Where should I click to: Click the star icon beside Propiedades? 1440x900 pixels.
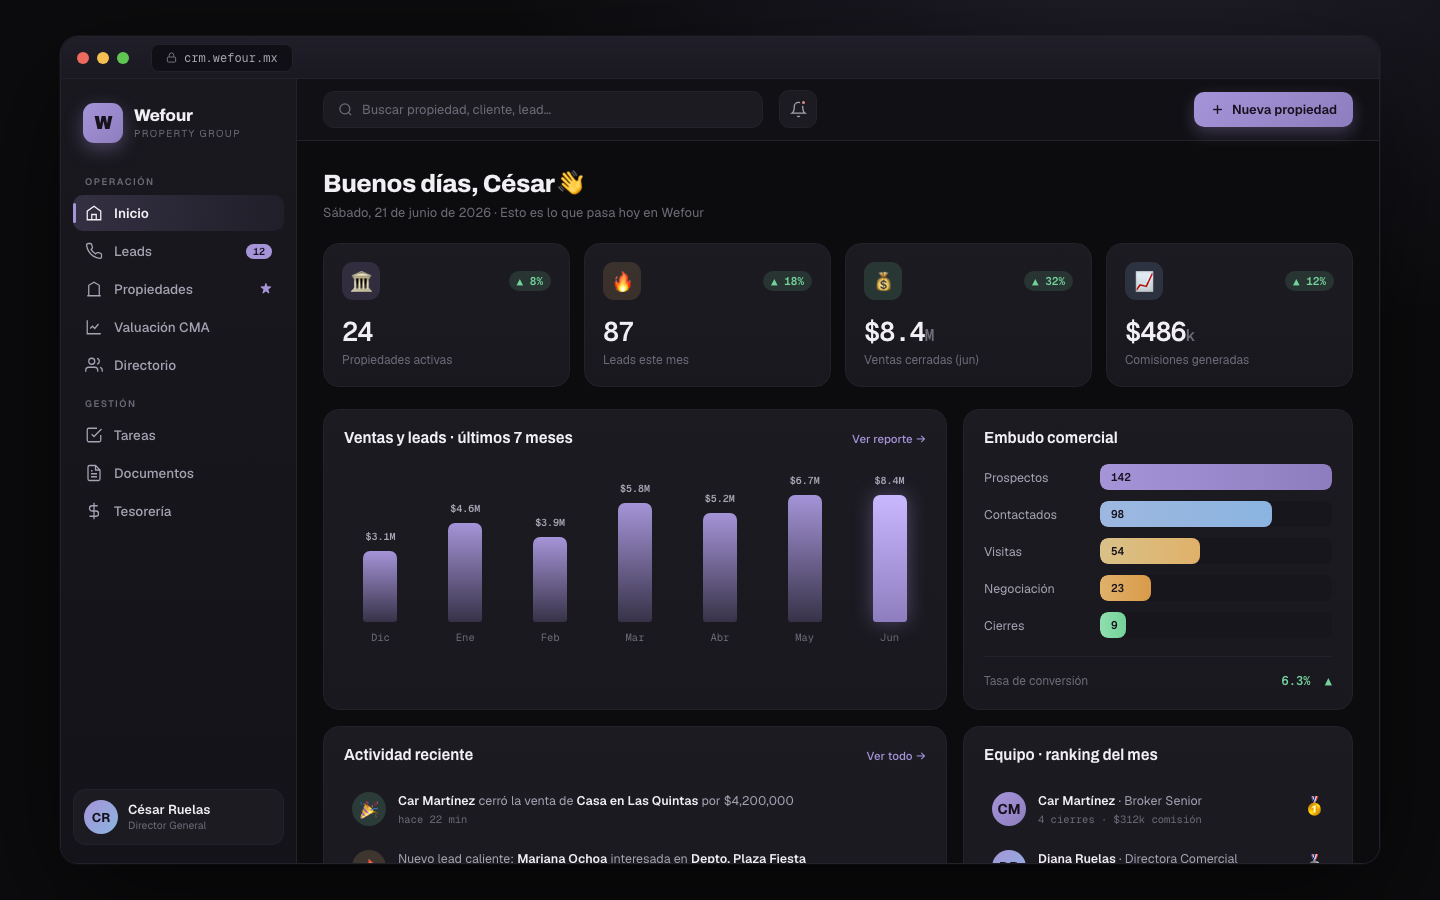pyautogui.click(x=266, y=289)
